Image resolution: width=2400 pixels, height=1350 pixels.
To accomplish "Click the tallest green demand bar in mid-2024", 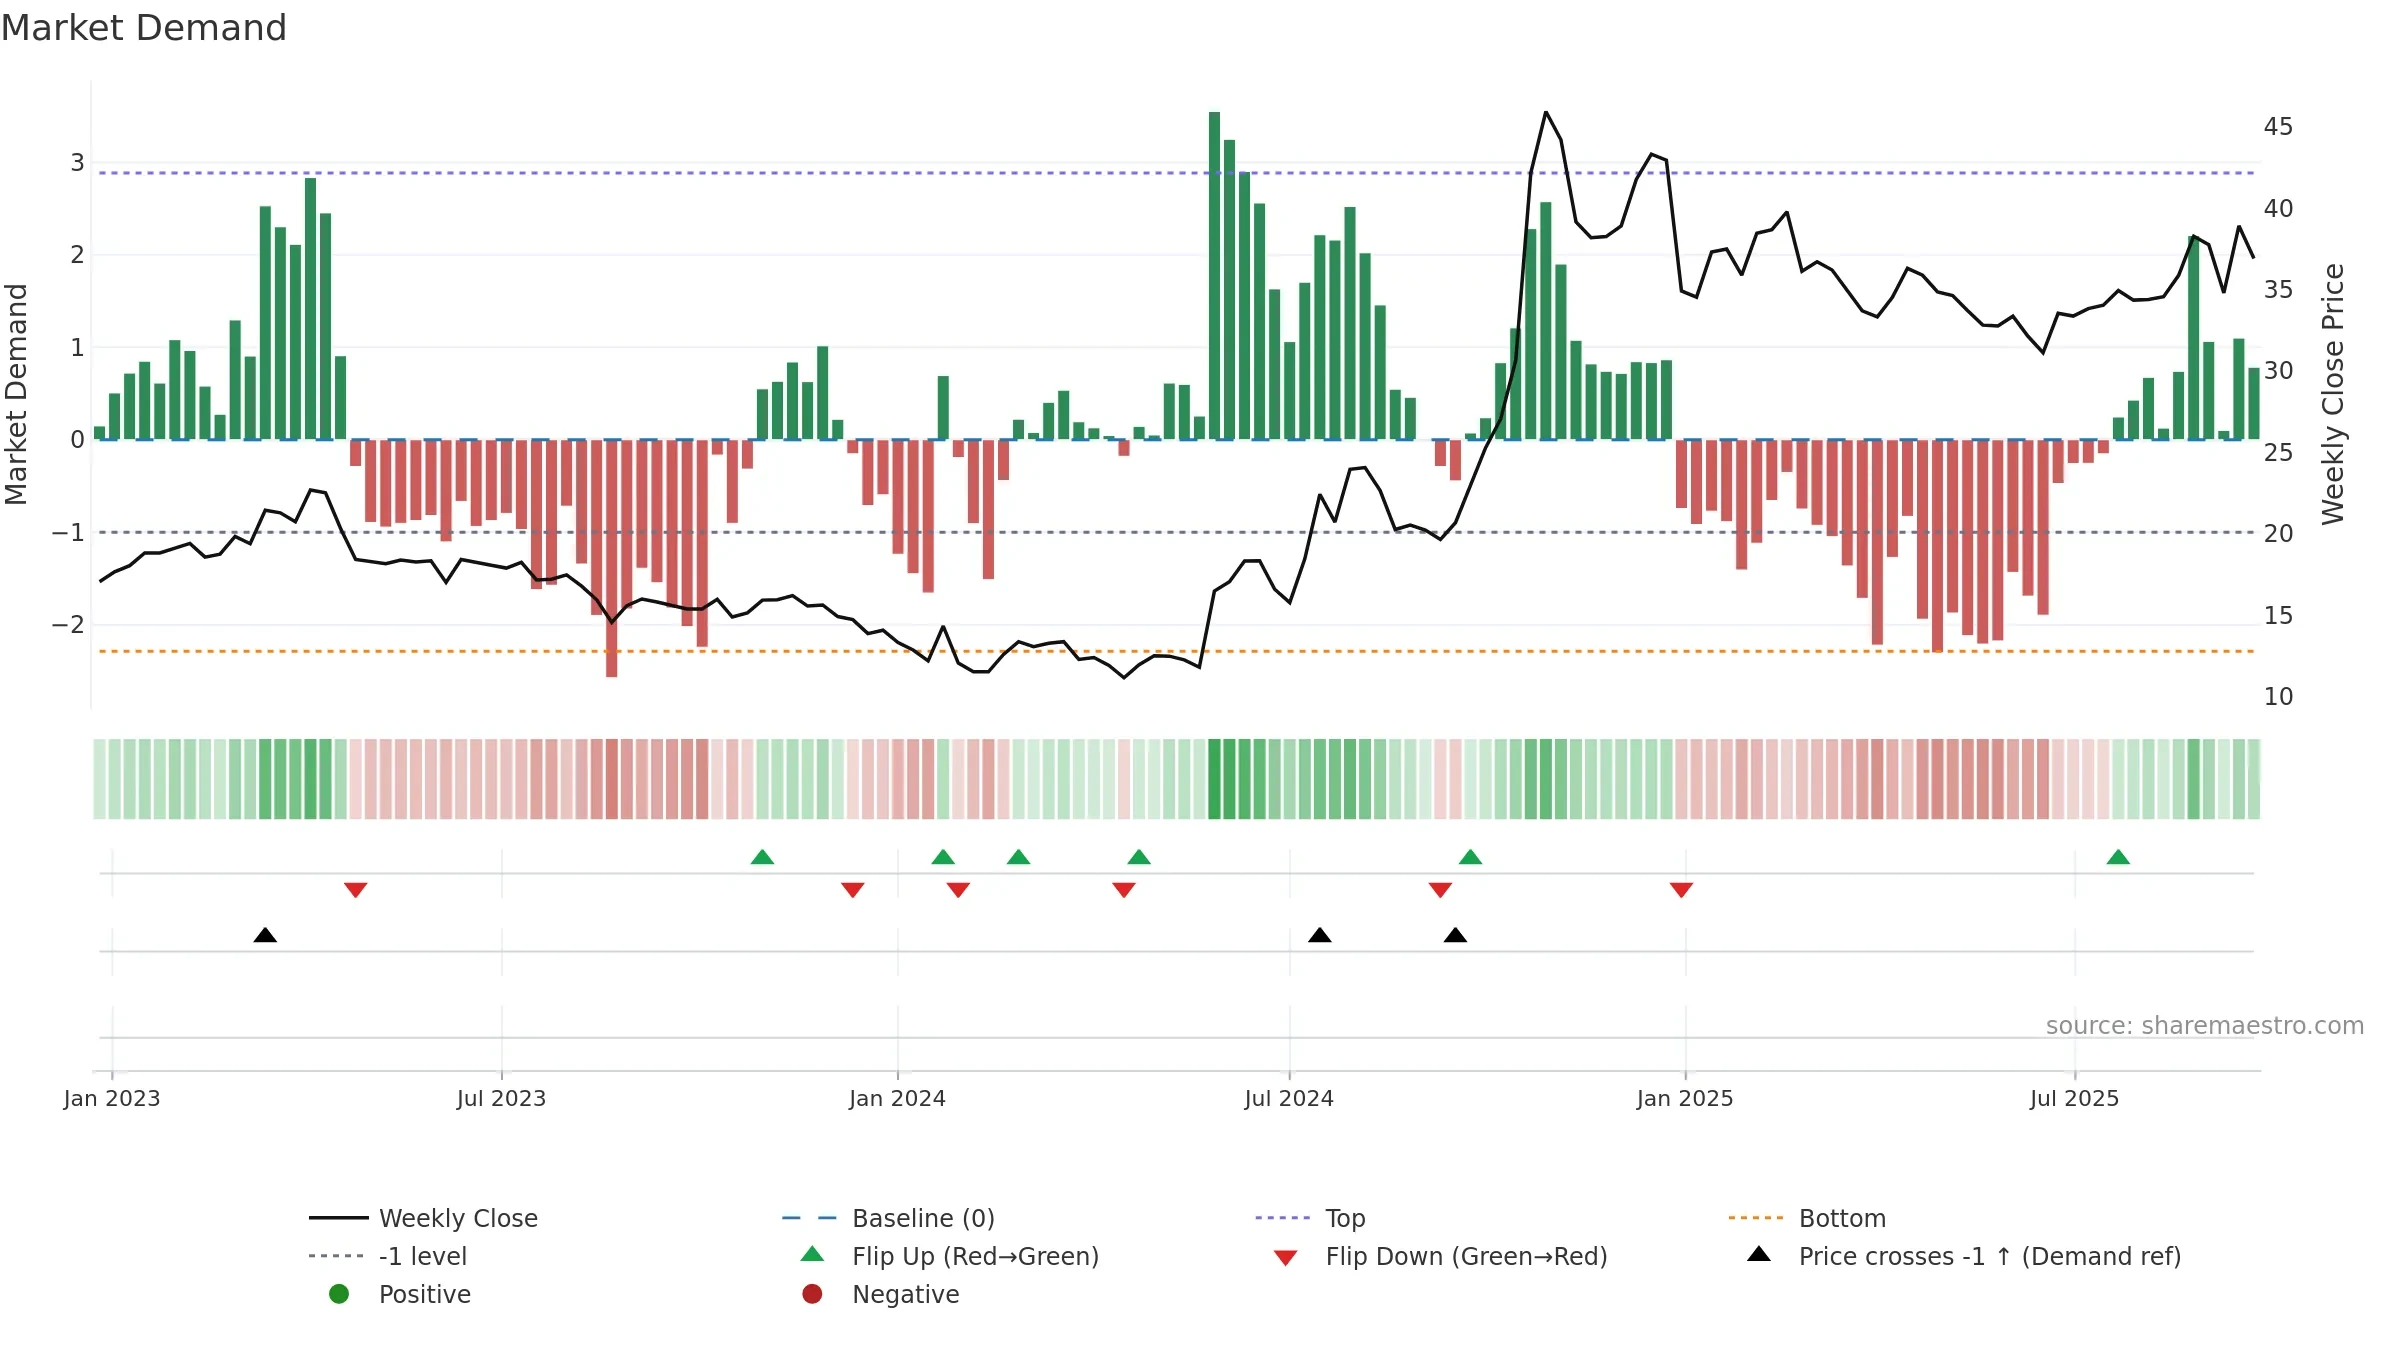I will tap(1214, 275).
